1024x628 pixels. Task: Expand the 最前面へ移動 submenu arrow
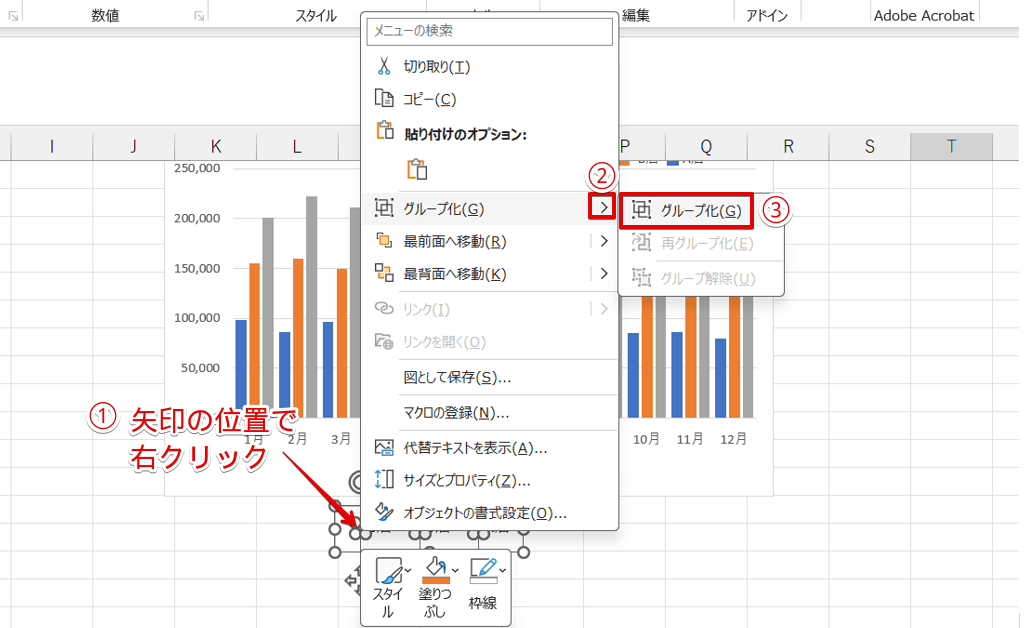click(603, 241)
